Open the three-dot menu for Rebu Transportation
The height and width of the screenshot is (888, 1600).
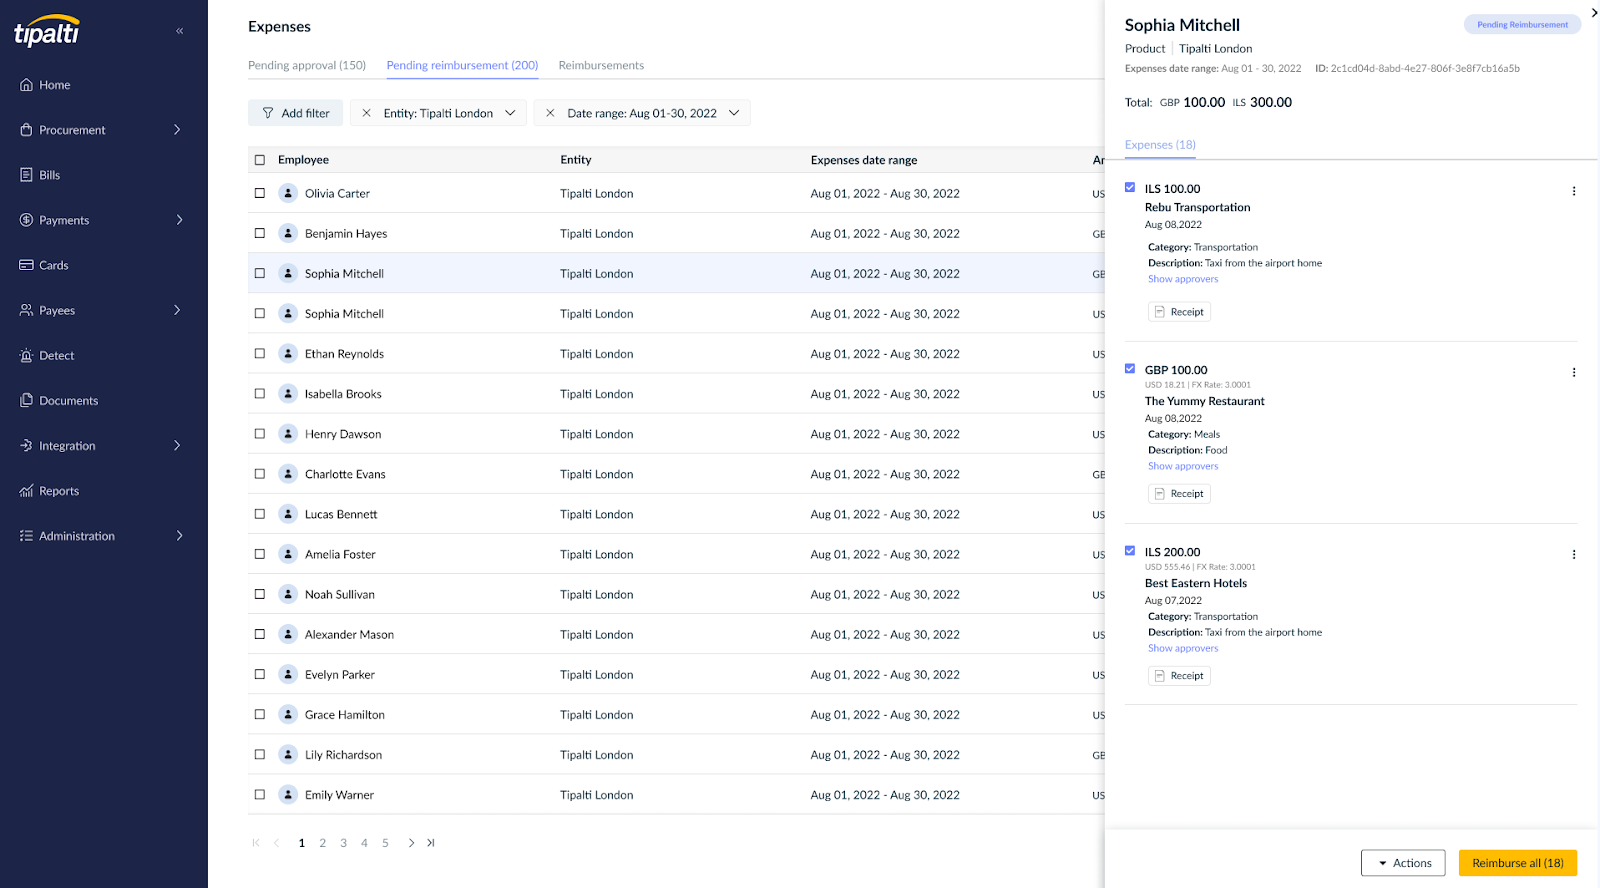click(1573, 191)
